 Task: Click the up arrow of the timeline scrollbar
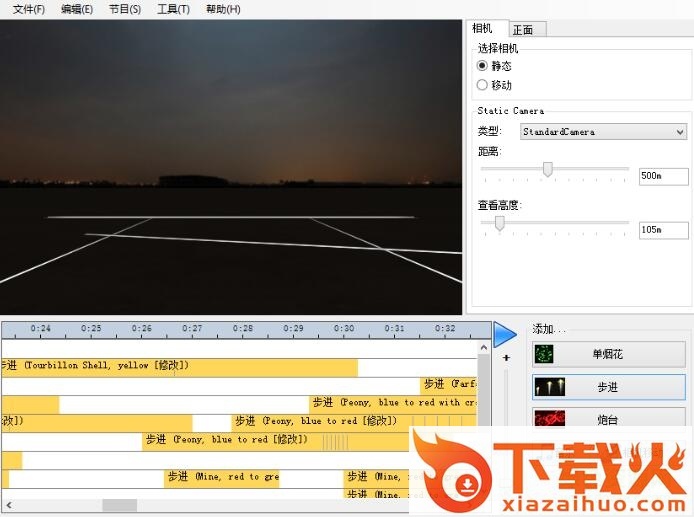coord(484,348)
